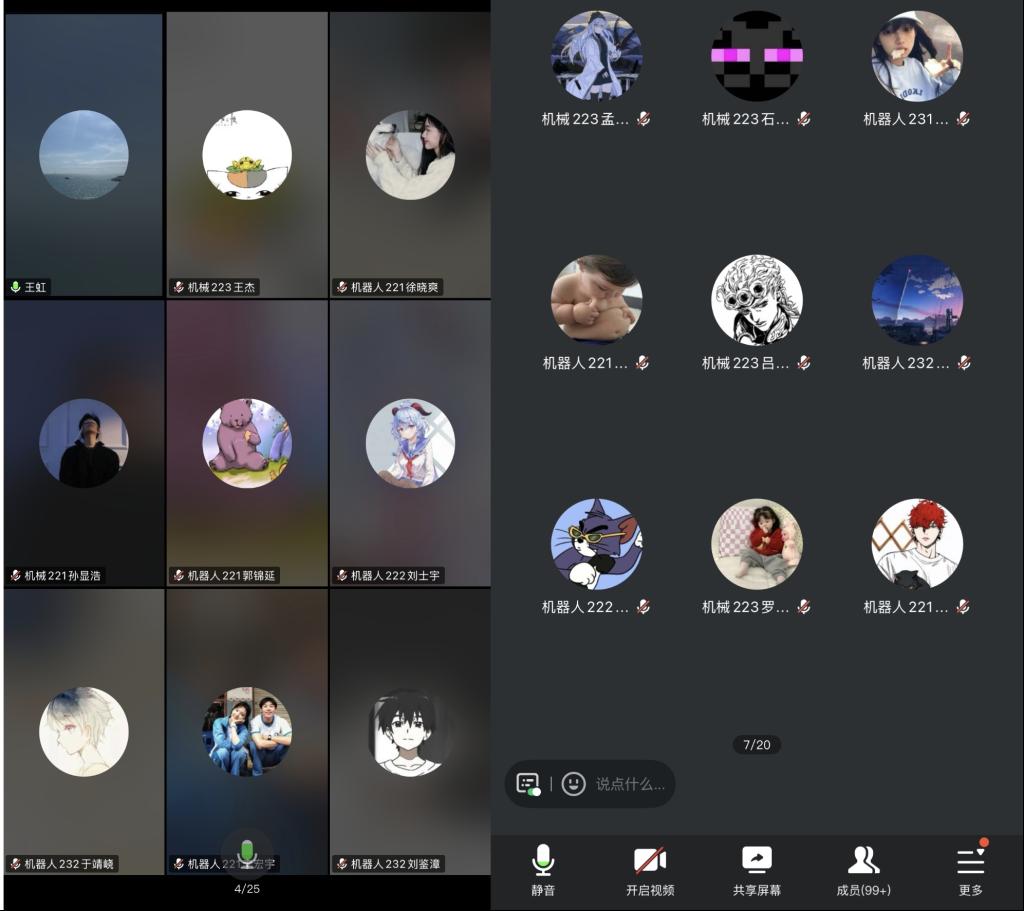The width and height of the screenshot is (1024, 911).
Task: Click the Enderman pixel avatar of 机械223石
Action: coord(757,56)
